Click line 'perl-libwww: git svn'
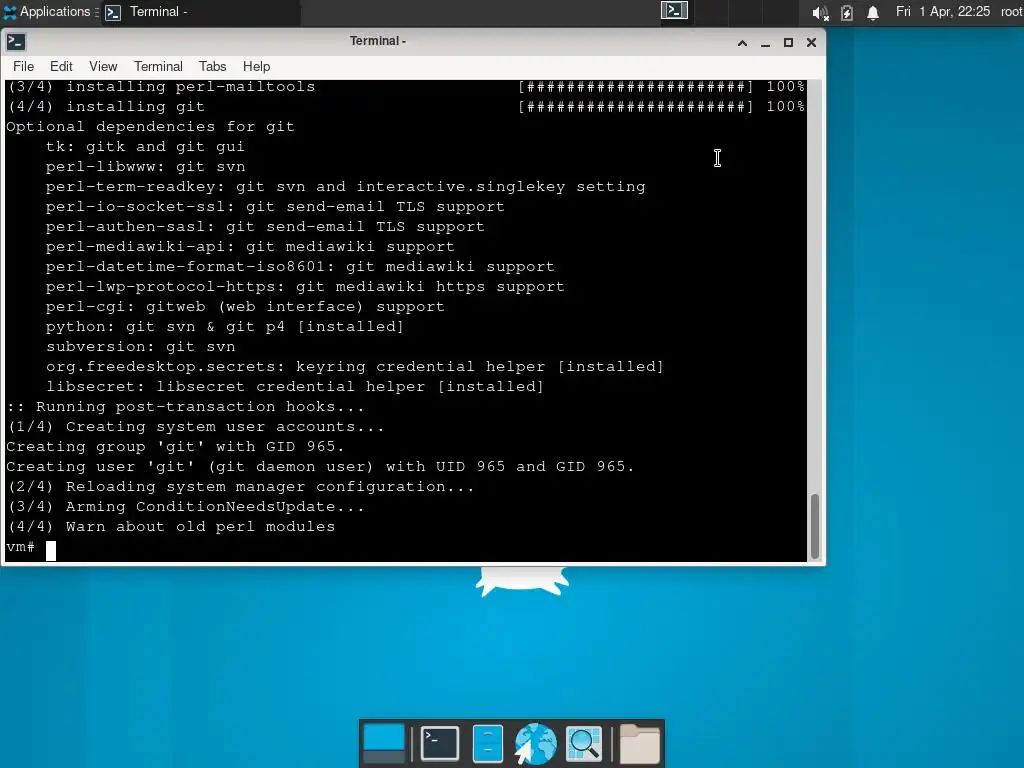Image resolution: width=1024 pixels, height=768 pixels. click(x=145, y=167)
